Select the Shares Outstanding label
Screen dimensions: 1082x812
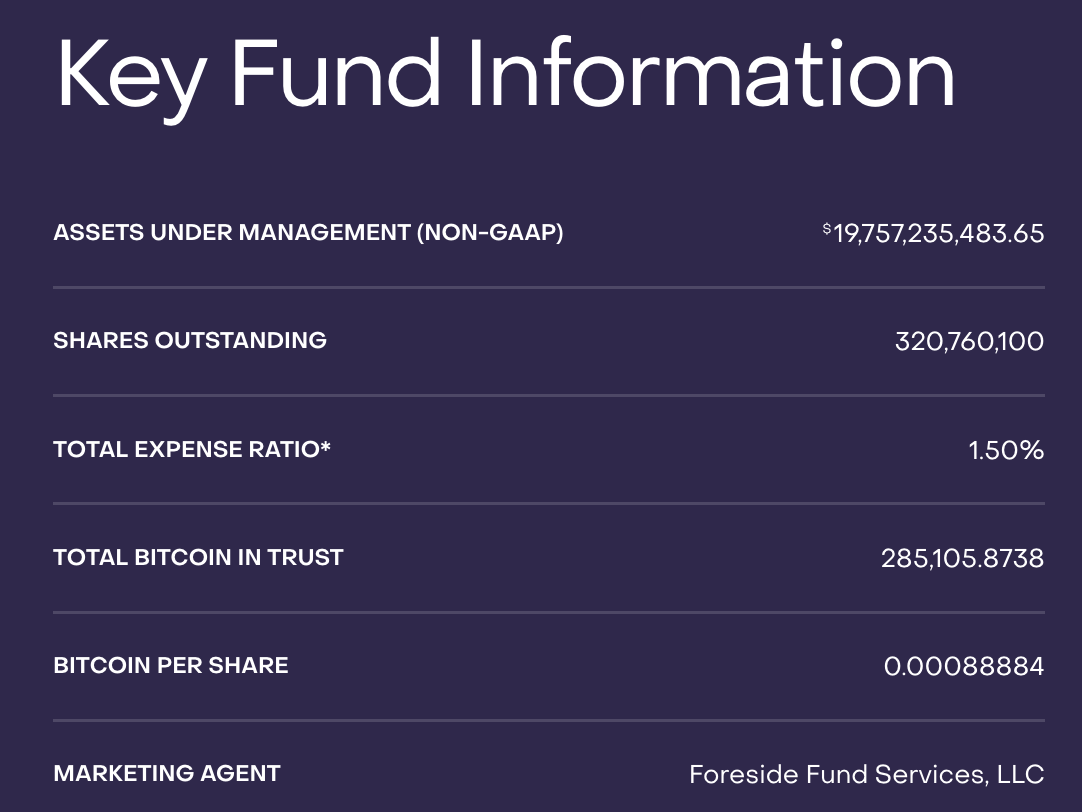(x=190, y=340)
